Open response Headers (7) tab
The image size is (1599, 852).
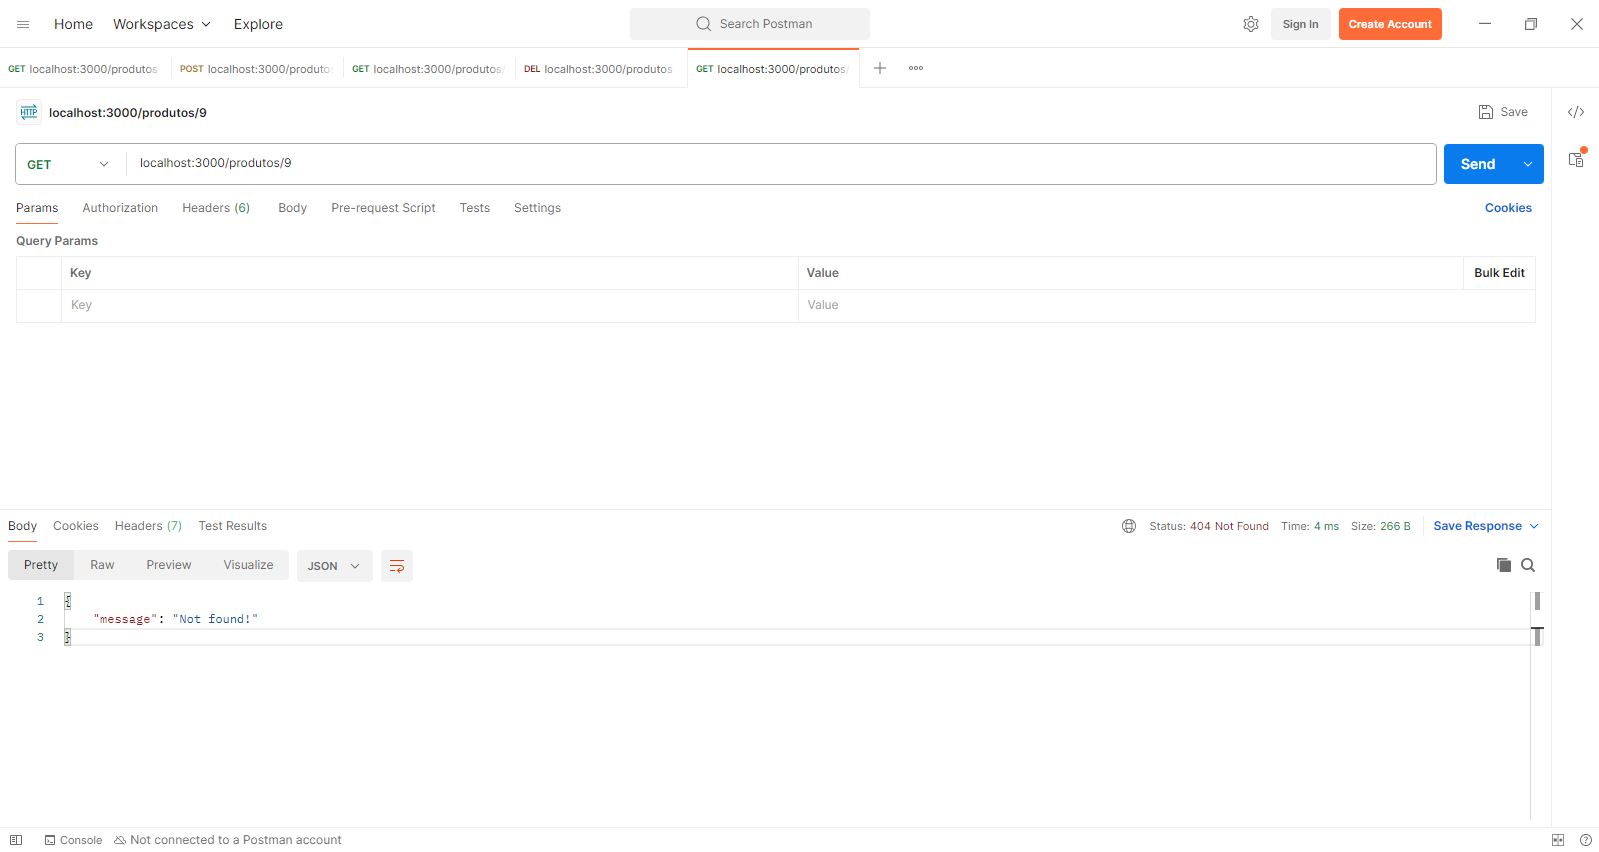coord(148,526)
